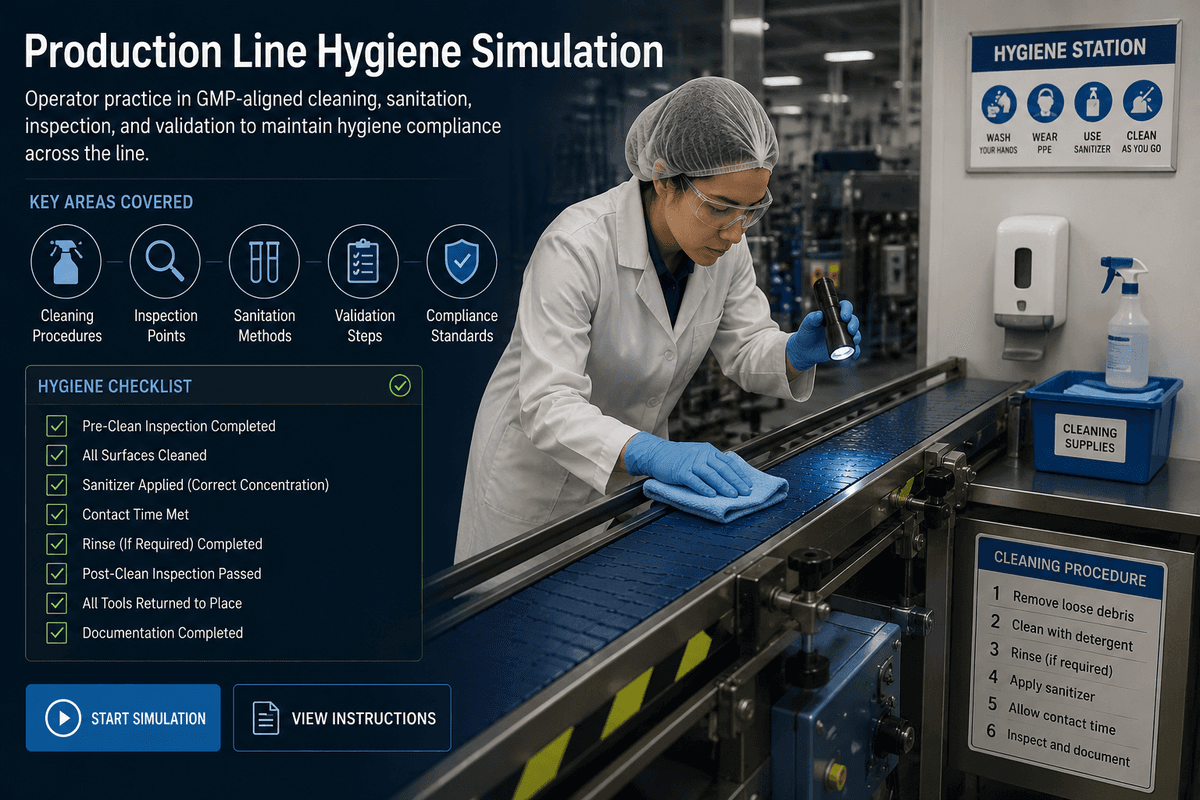Select the Compliance Standards shield icon
1200x800 pixels.
(462, 260)
